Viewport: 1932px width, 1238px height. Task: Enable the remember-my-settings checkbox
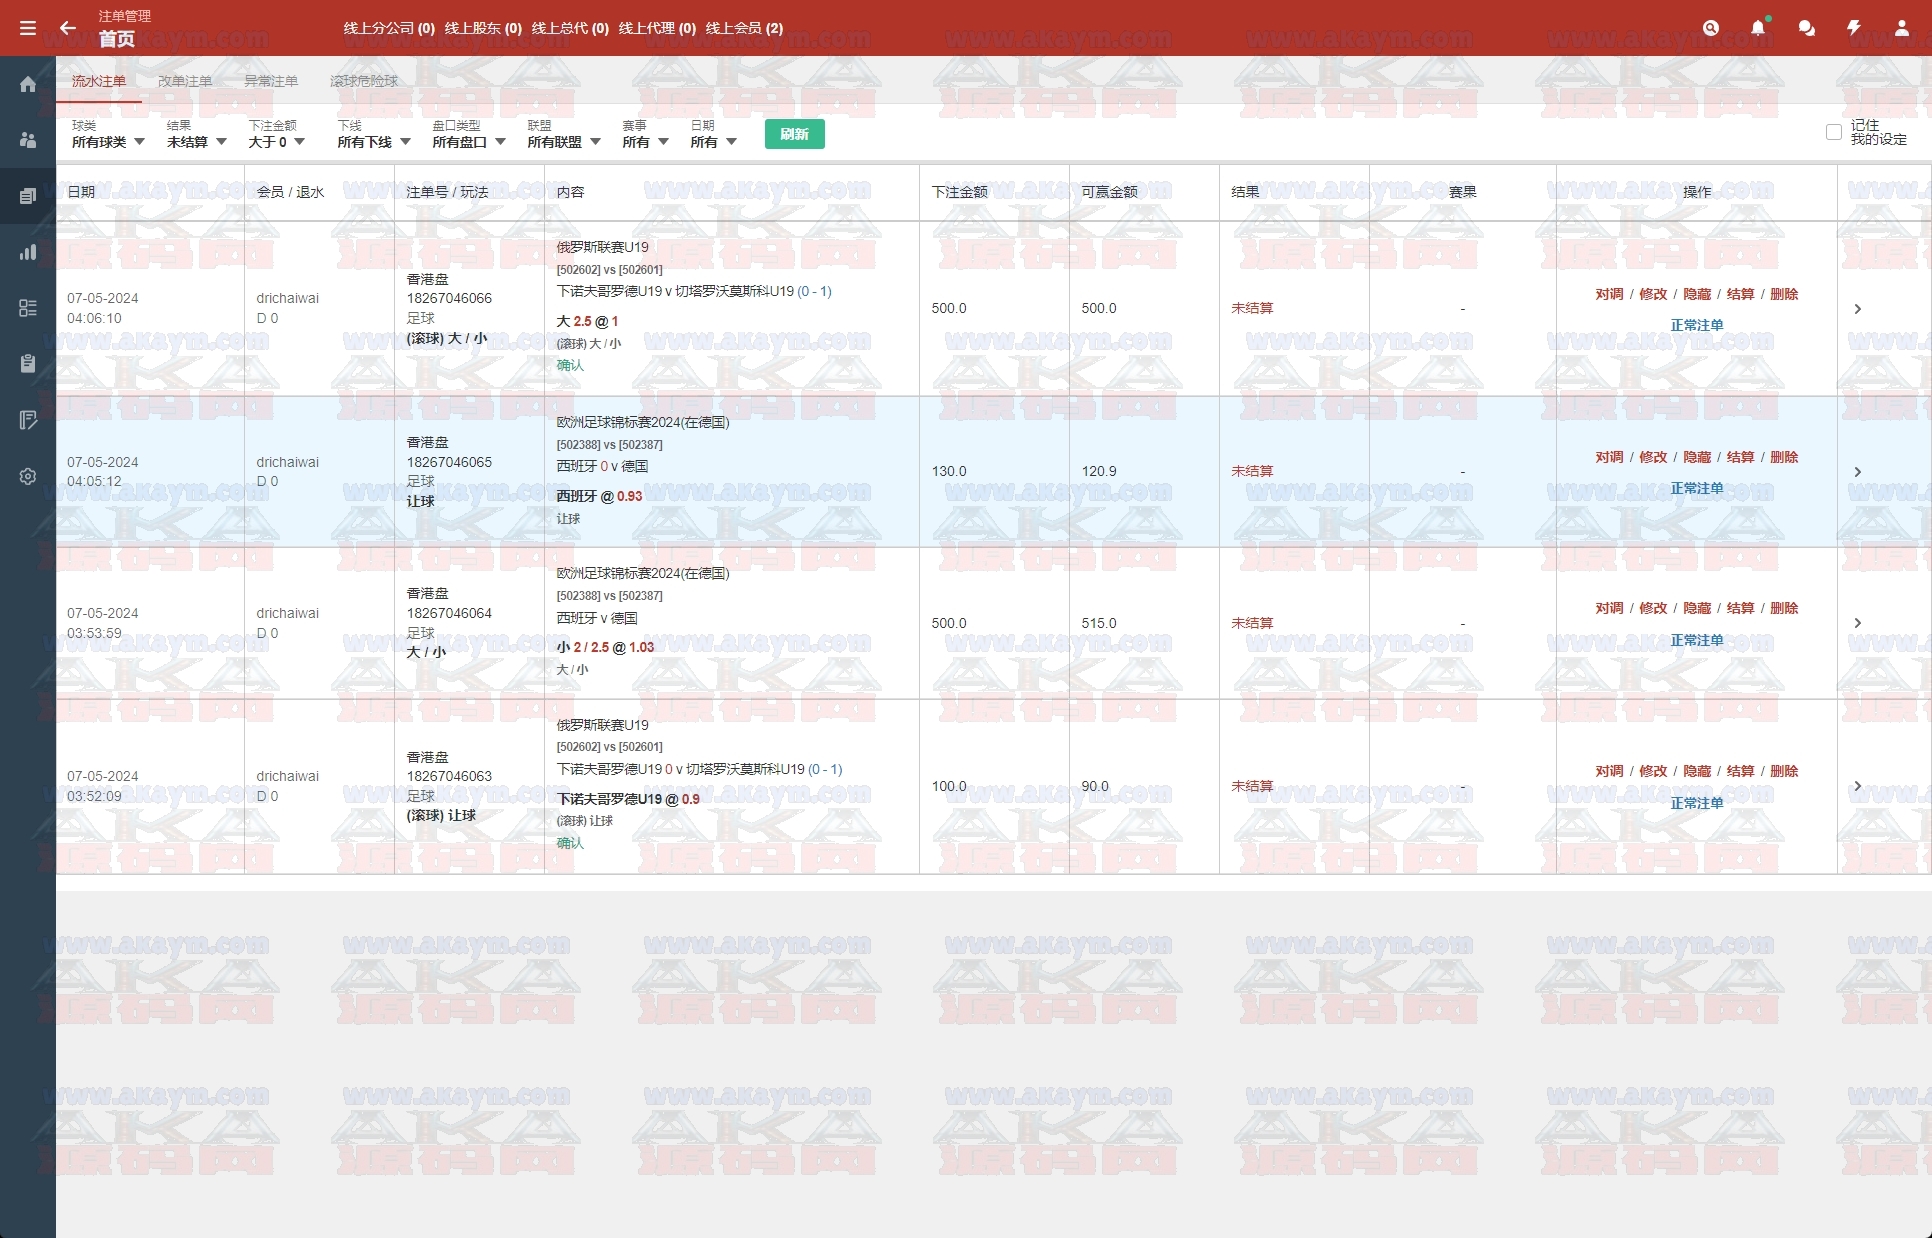tap(1833, 132)
